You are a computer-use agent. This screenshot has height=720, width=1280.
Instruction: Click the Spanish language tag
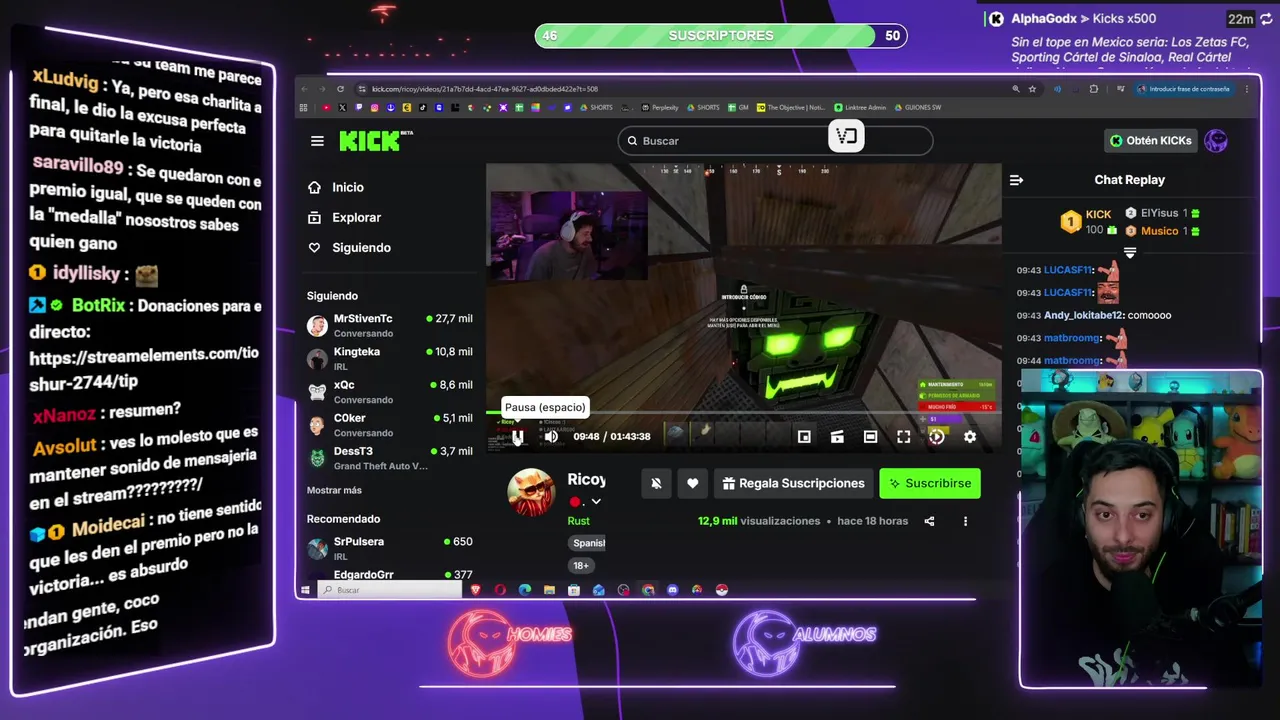pos(589,543)
